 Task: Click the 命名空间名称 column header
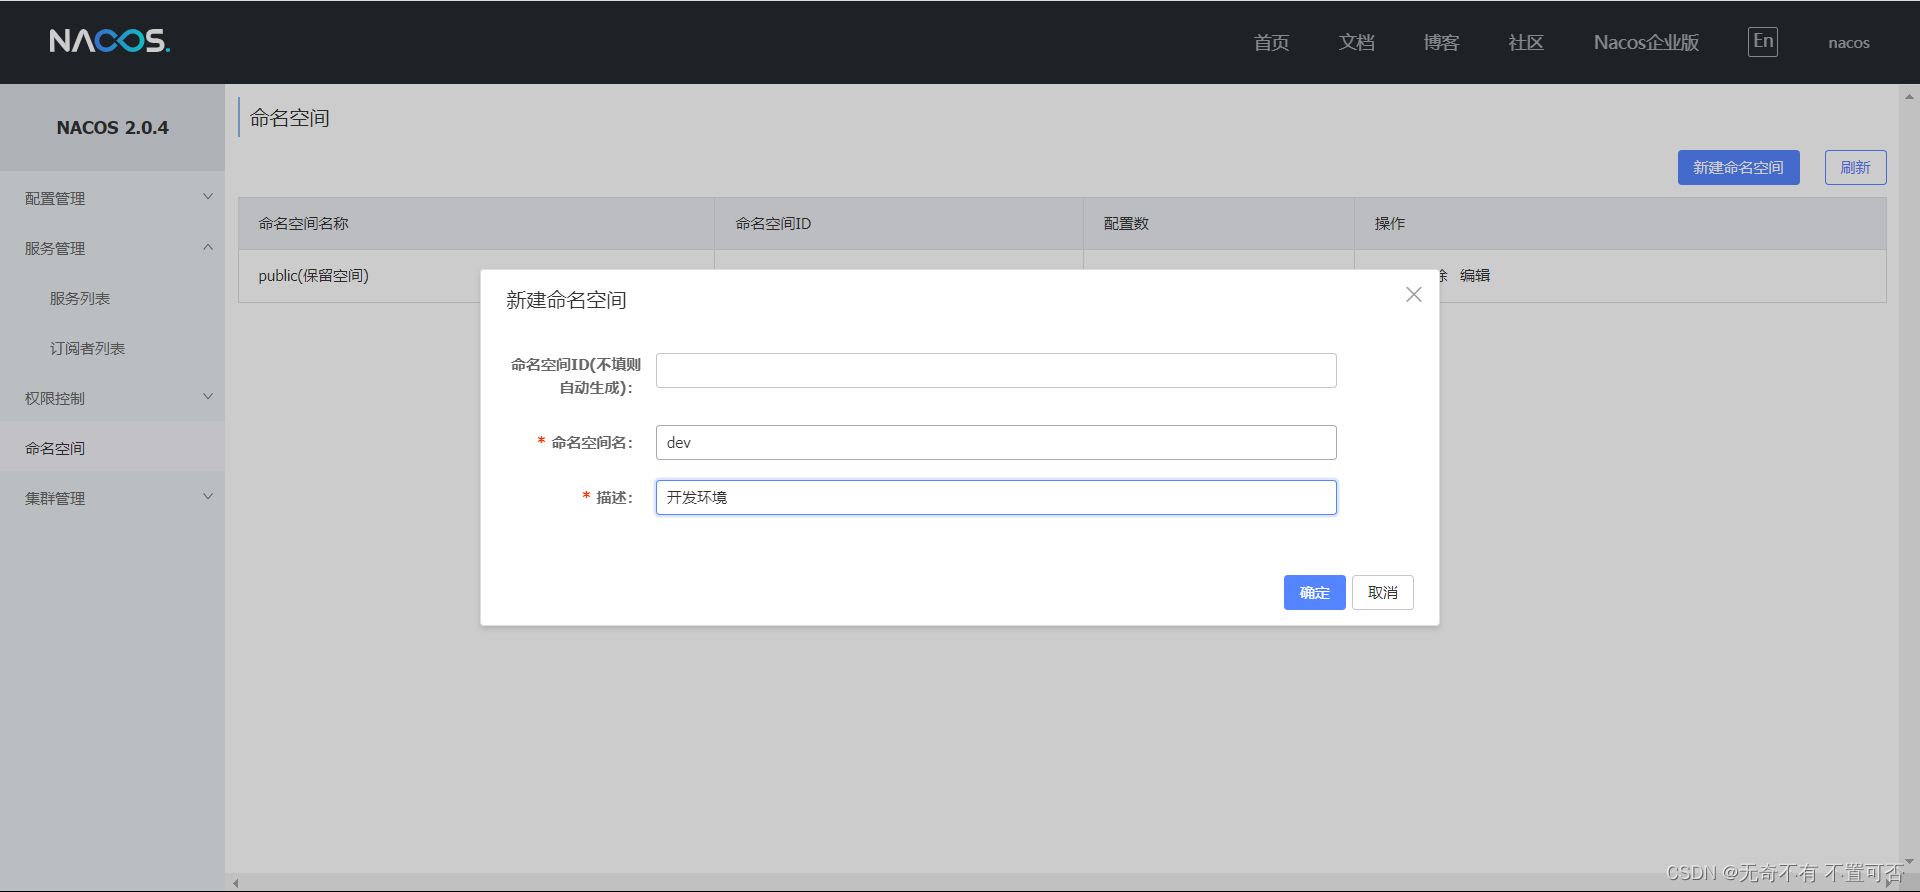476,223
